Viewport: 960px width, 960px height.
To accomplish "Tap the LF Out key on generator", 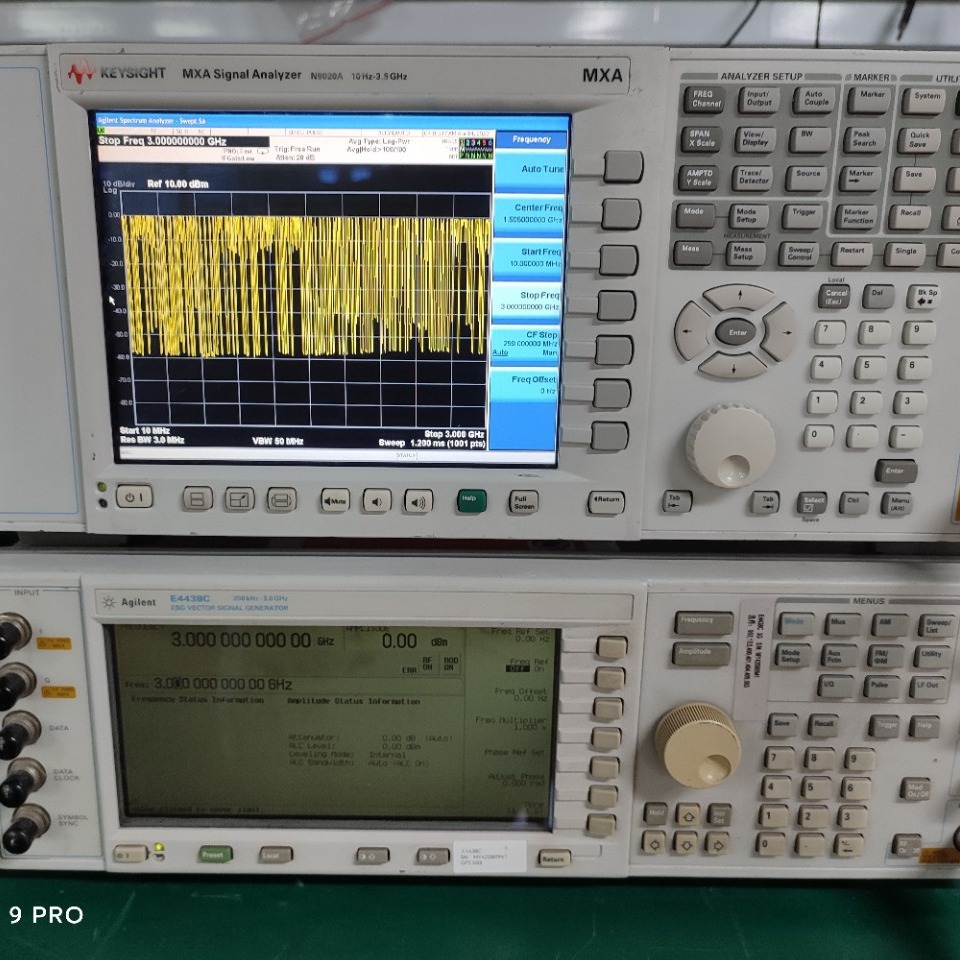I will 929,688.
